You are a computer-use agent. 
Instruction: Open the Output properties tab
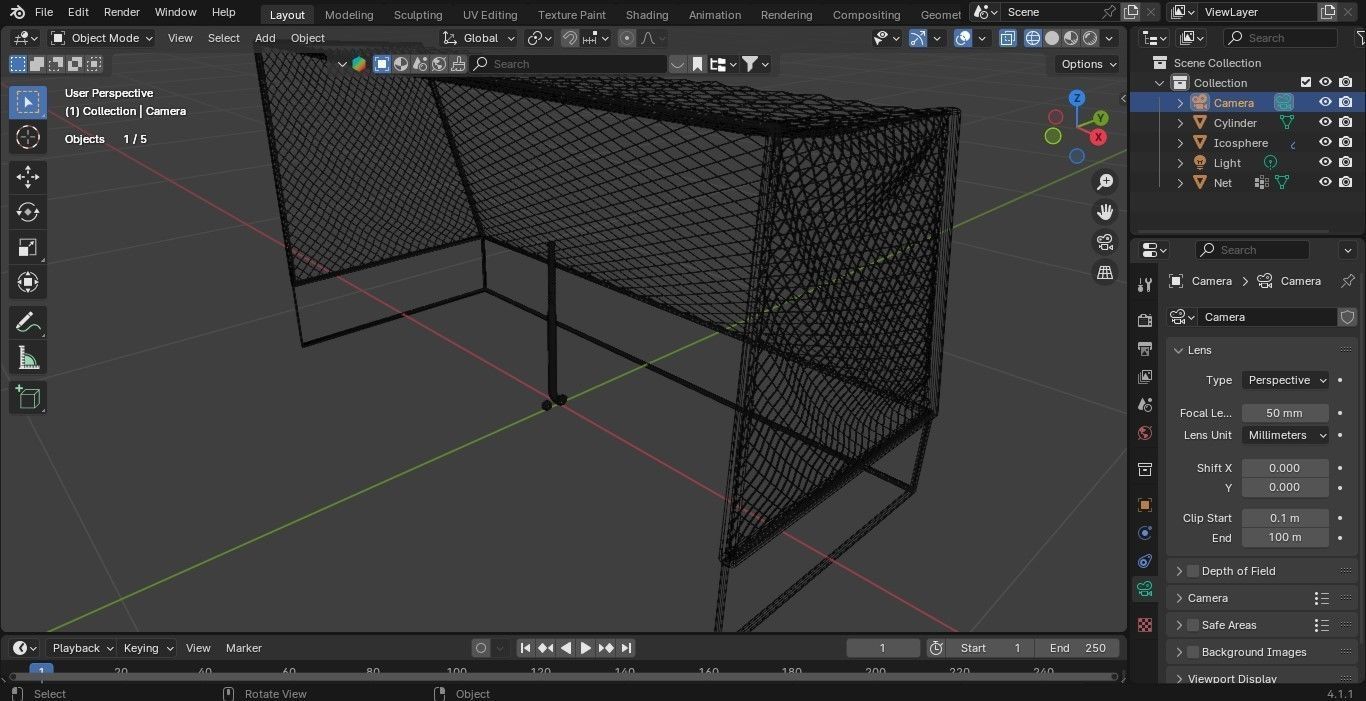(1145, 348)
